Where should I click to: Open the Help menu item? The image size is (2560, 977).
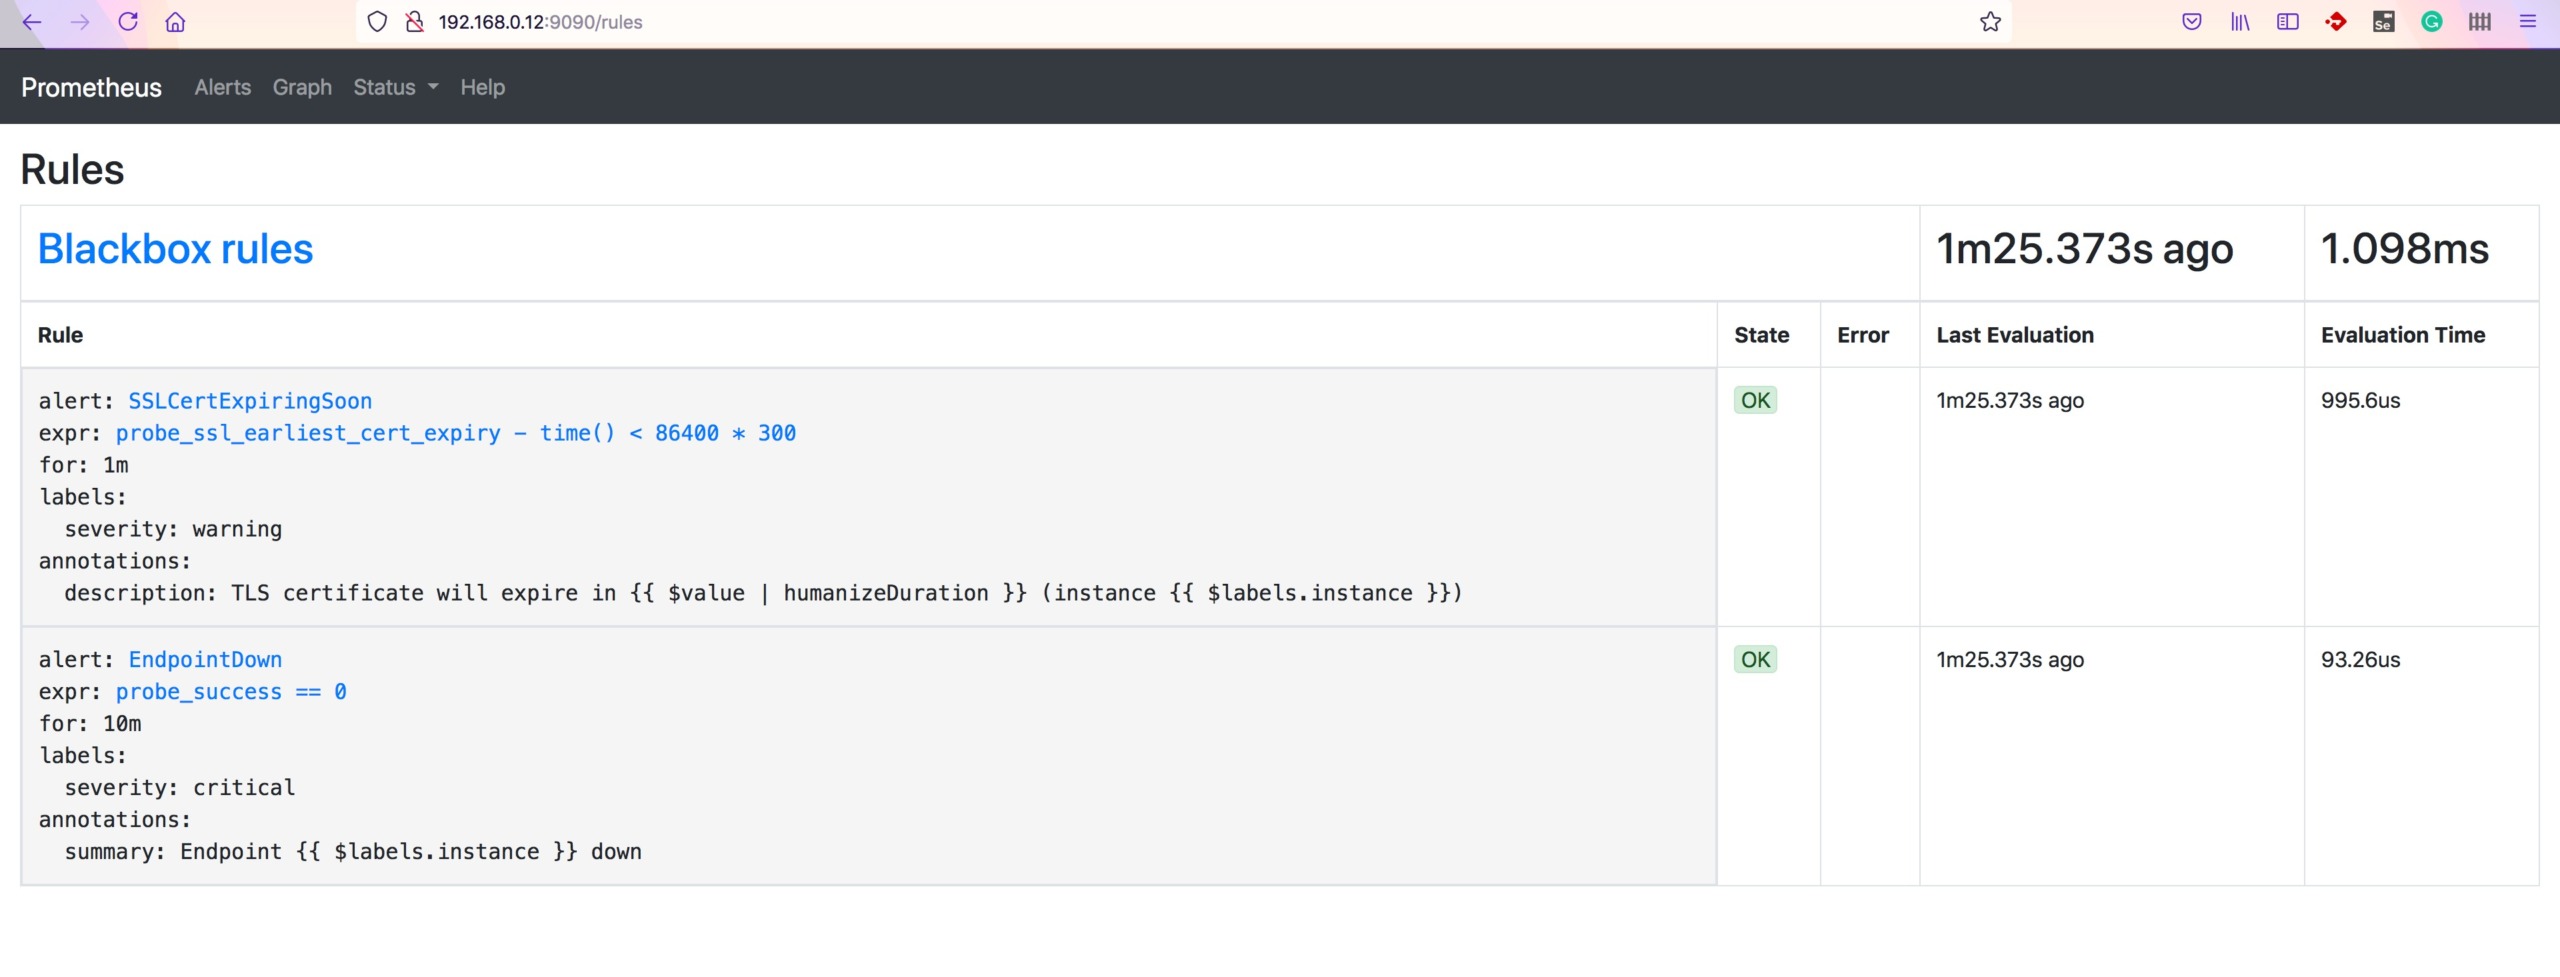tap(482, 87)
